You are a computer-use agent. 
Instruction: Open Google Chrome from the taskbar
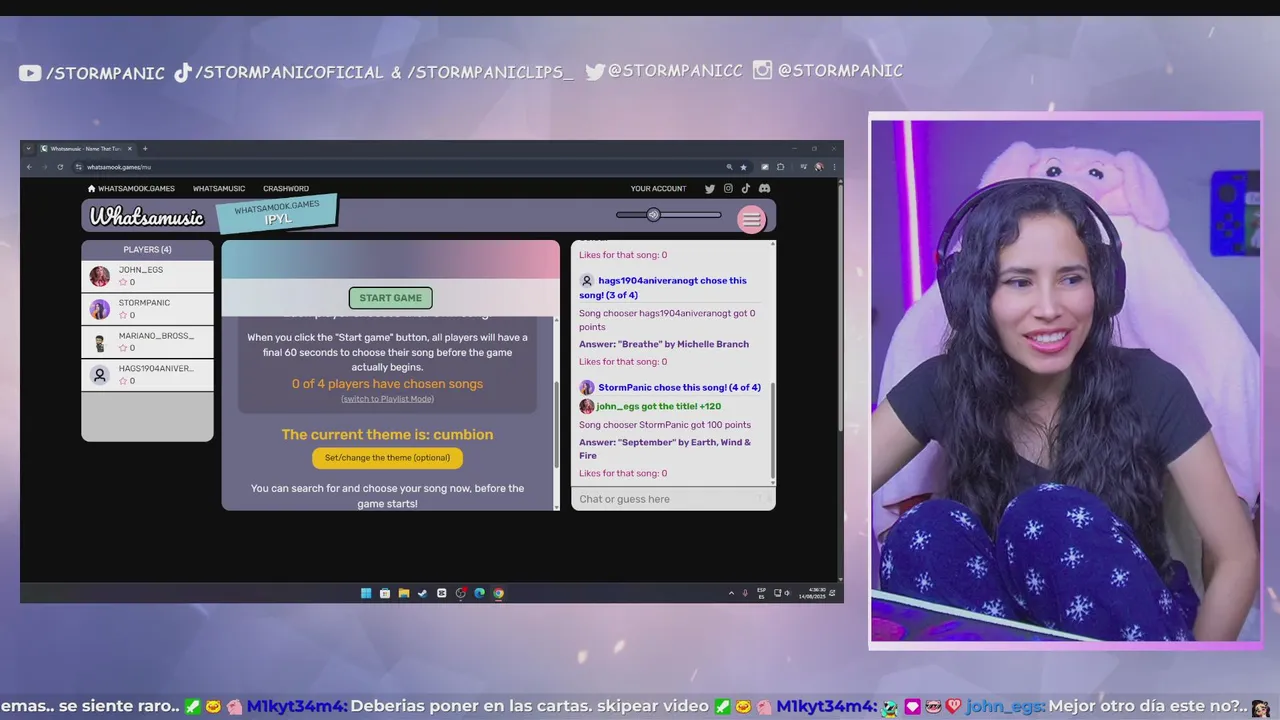[x=498, y=593]
